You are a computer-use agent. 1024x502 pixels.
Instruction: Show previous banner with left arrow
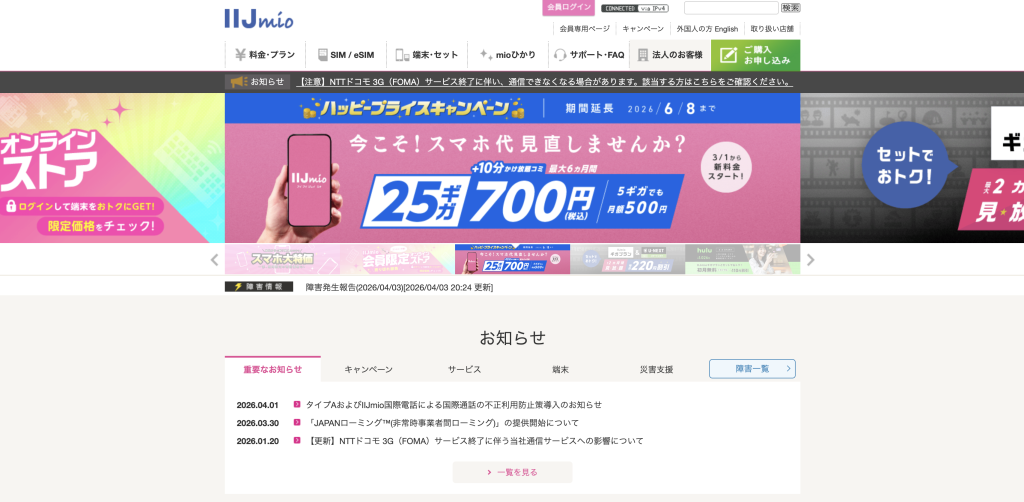tap(214, 260)
